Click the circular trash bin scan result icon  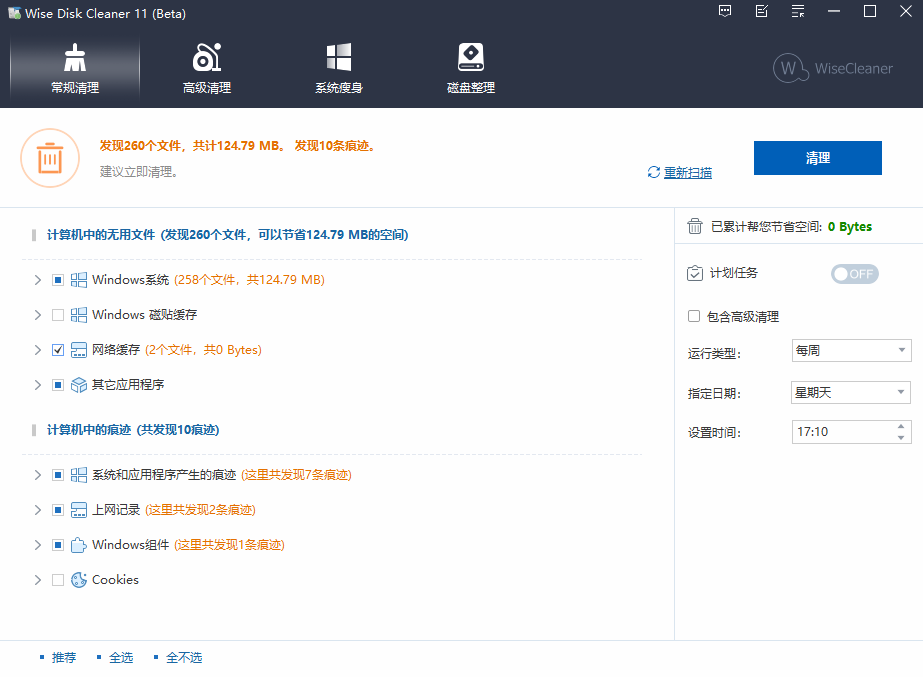pyautogui.click(x=50, y=158)
